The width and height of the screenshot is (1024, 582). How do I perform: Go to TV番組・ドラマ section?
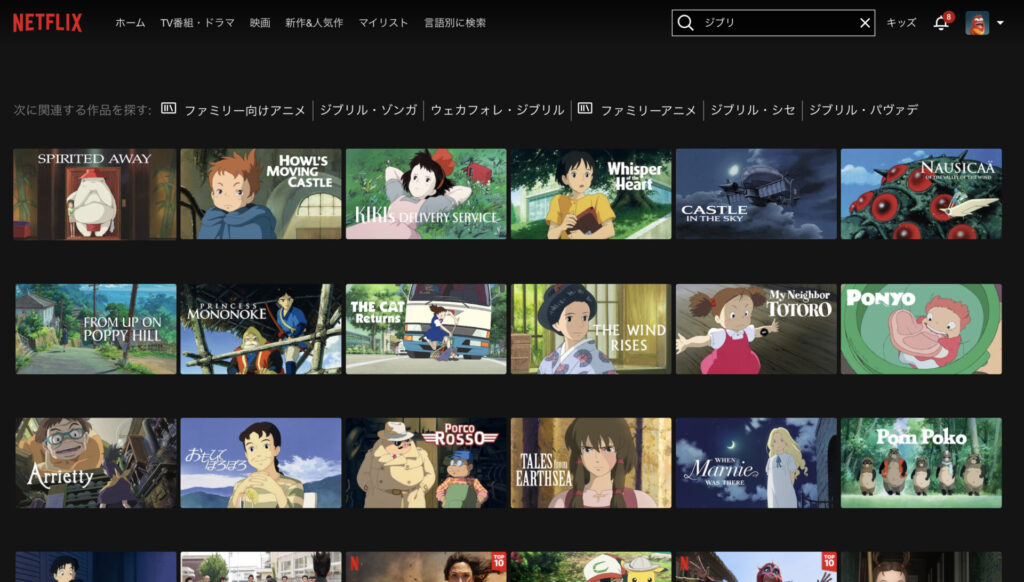(x=198, y=23)
